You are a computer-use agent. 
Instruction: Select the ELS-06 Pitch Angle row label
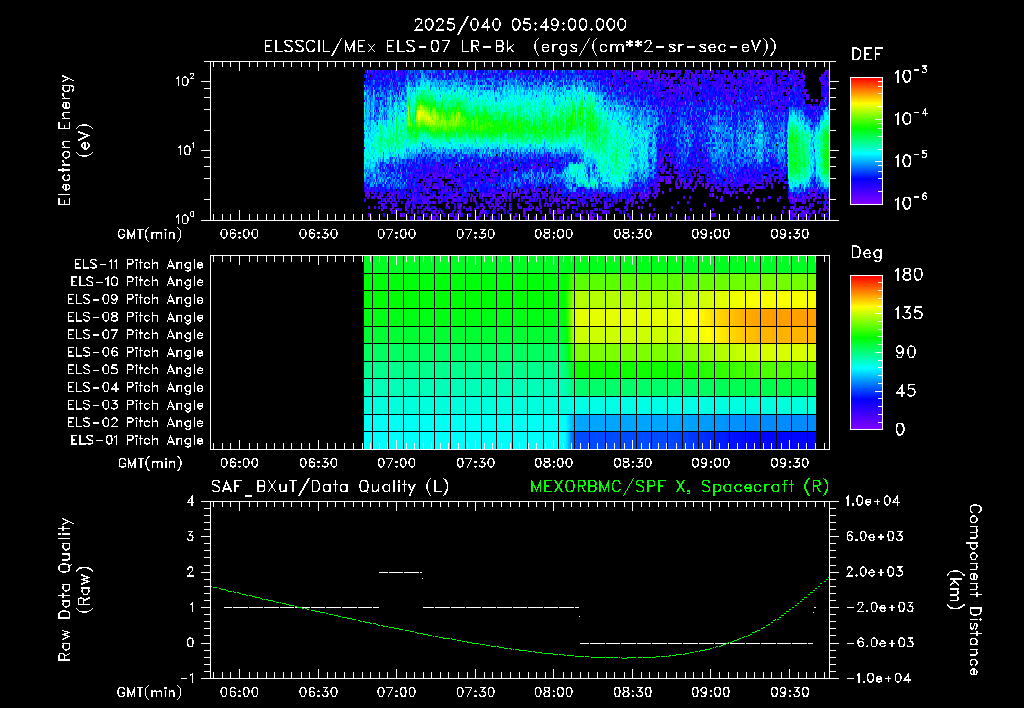[x=135, y=352]
